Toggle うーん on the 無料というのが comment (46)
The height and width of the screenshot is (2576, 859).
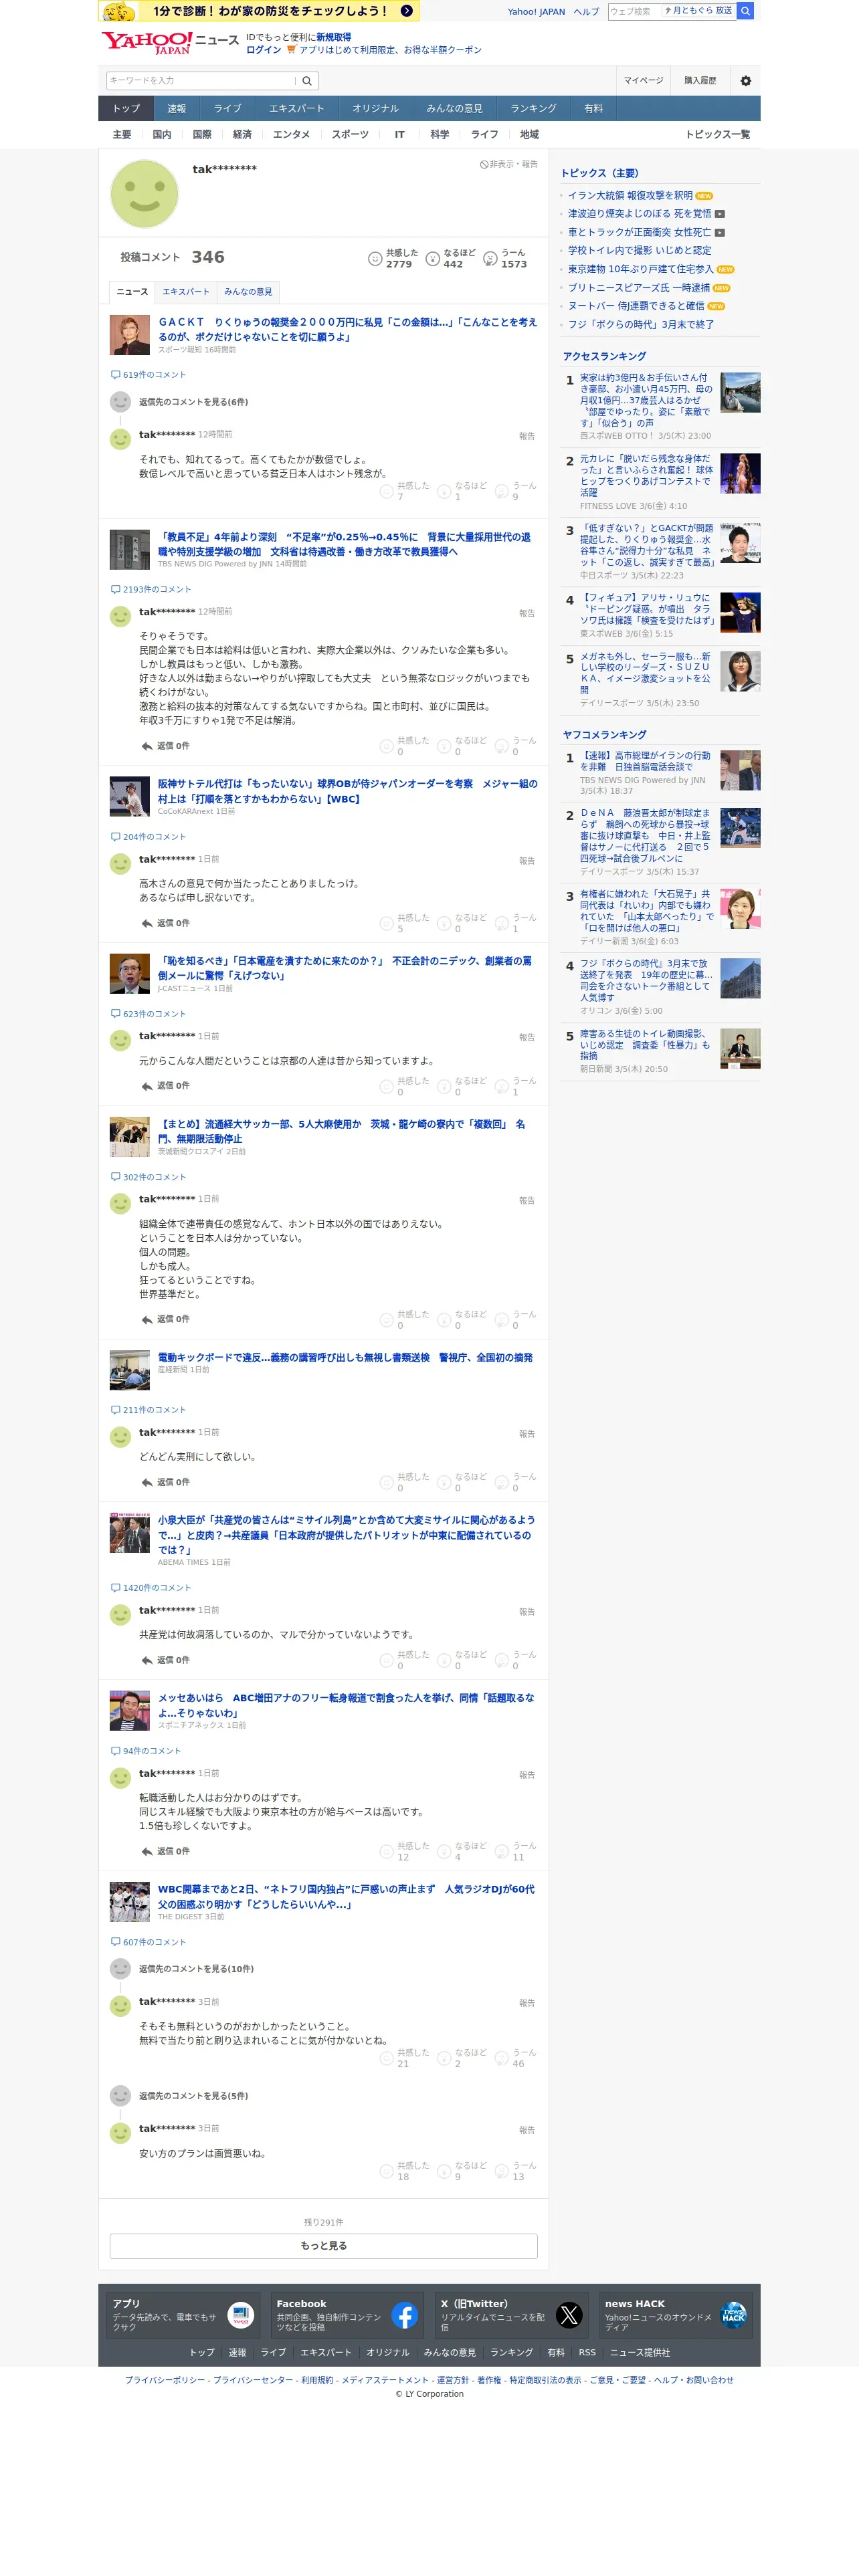[x=516, y=2058]
